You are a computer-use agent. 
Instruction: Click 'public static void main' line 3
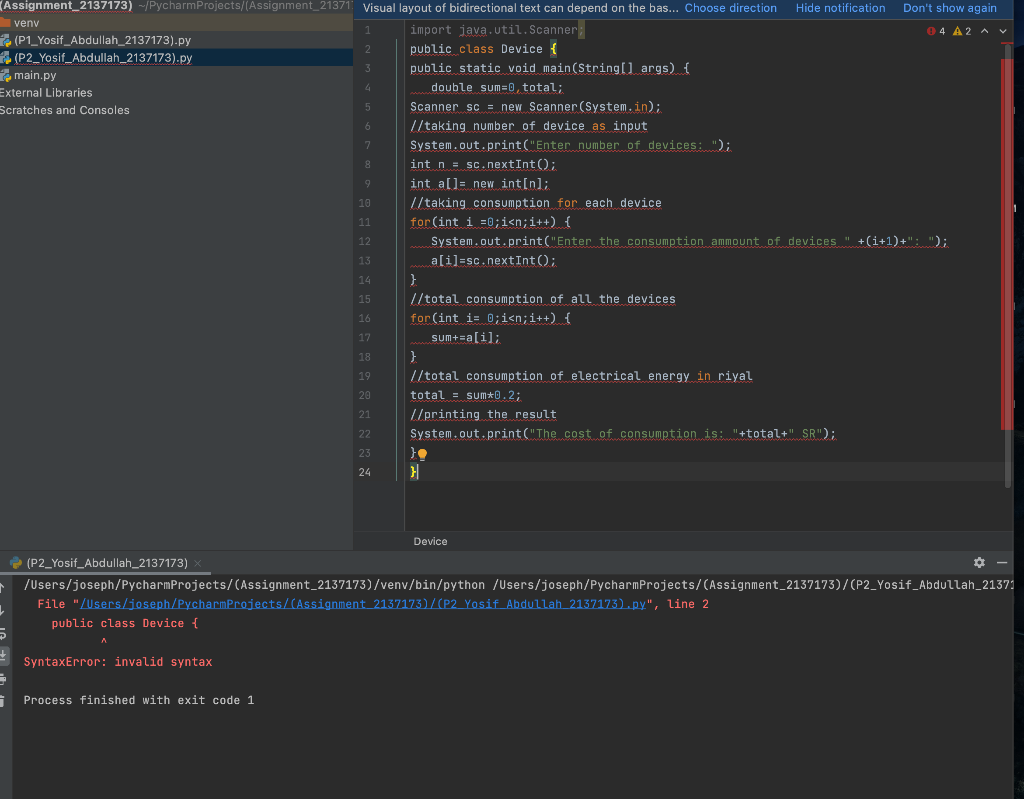click(x=549, y=68)
